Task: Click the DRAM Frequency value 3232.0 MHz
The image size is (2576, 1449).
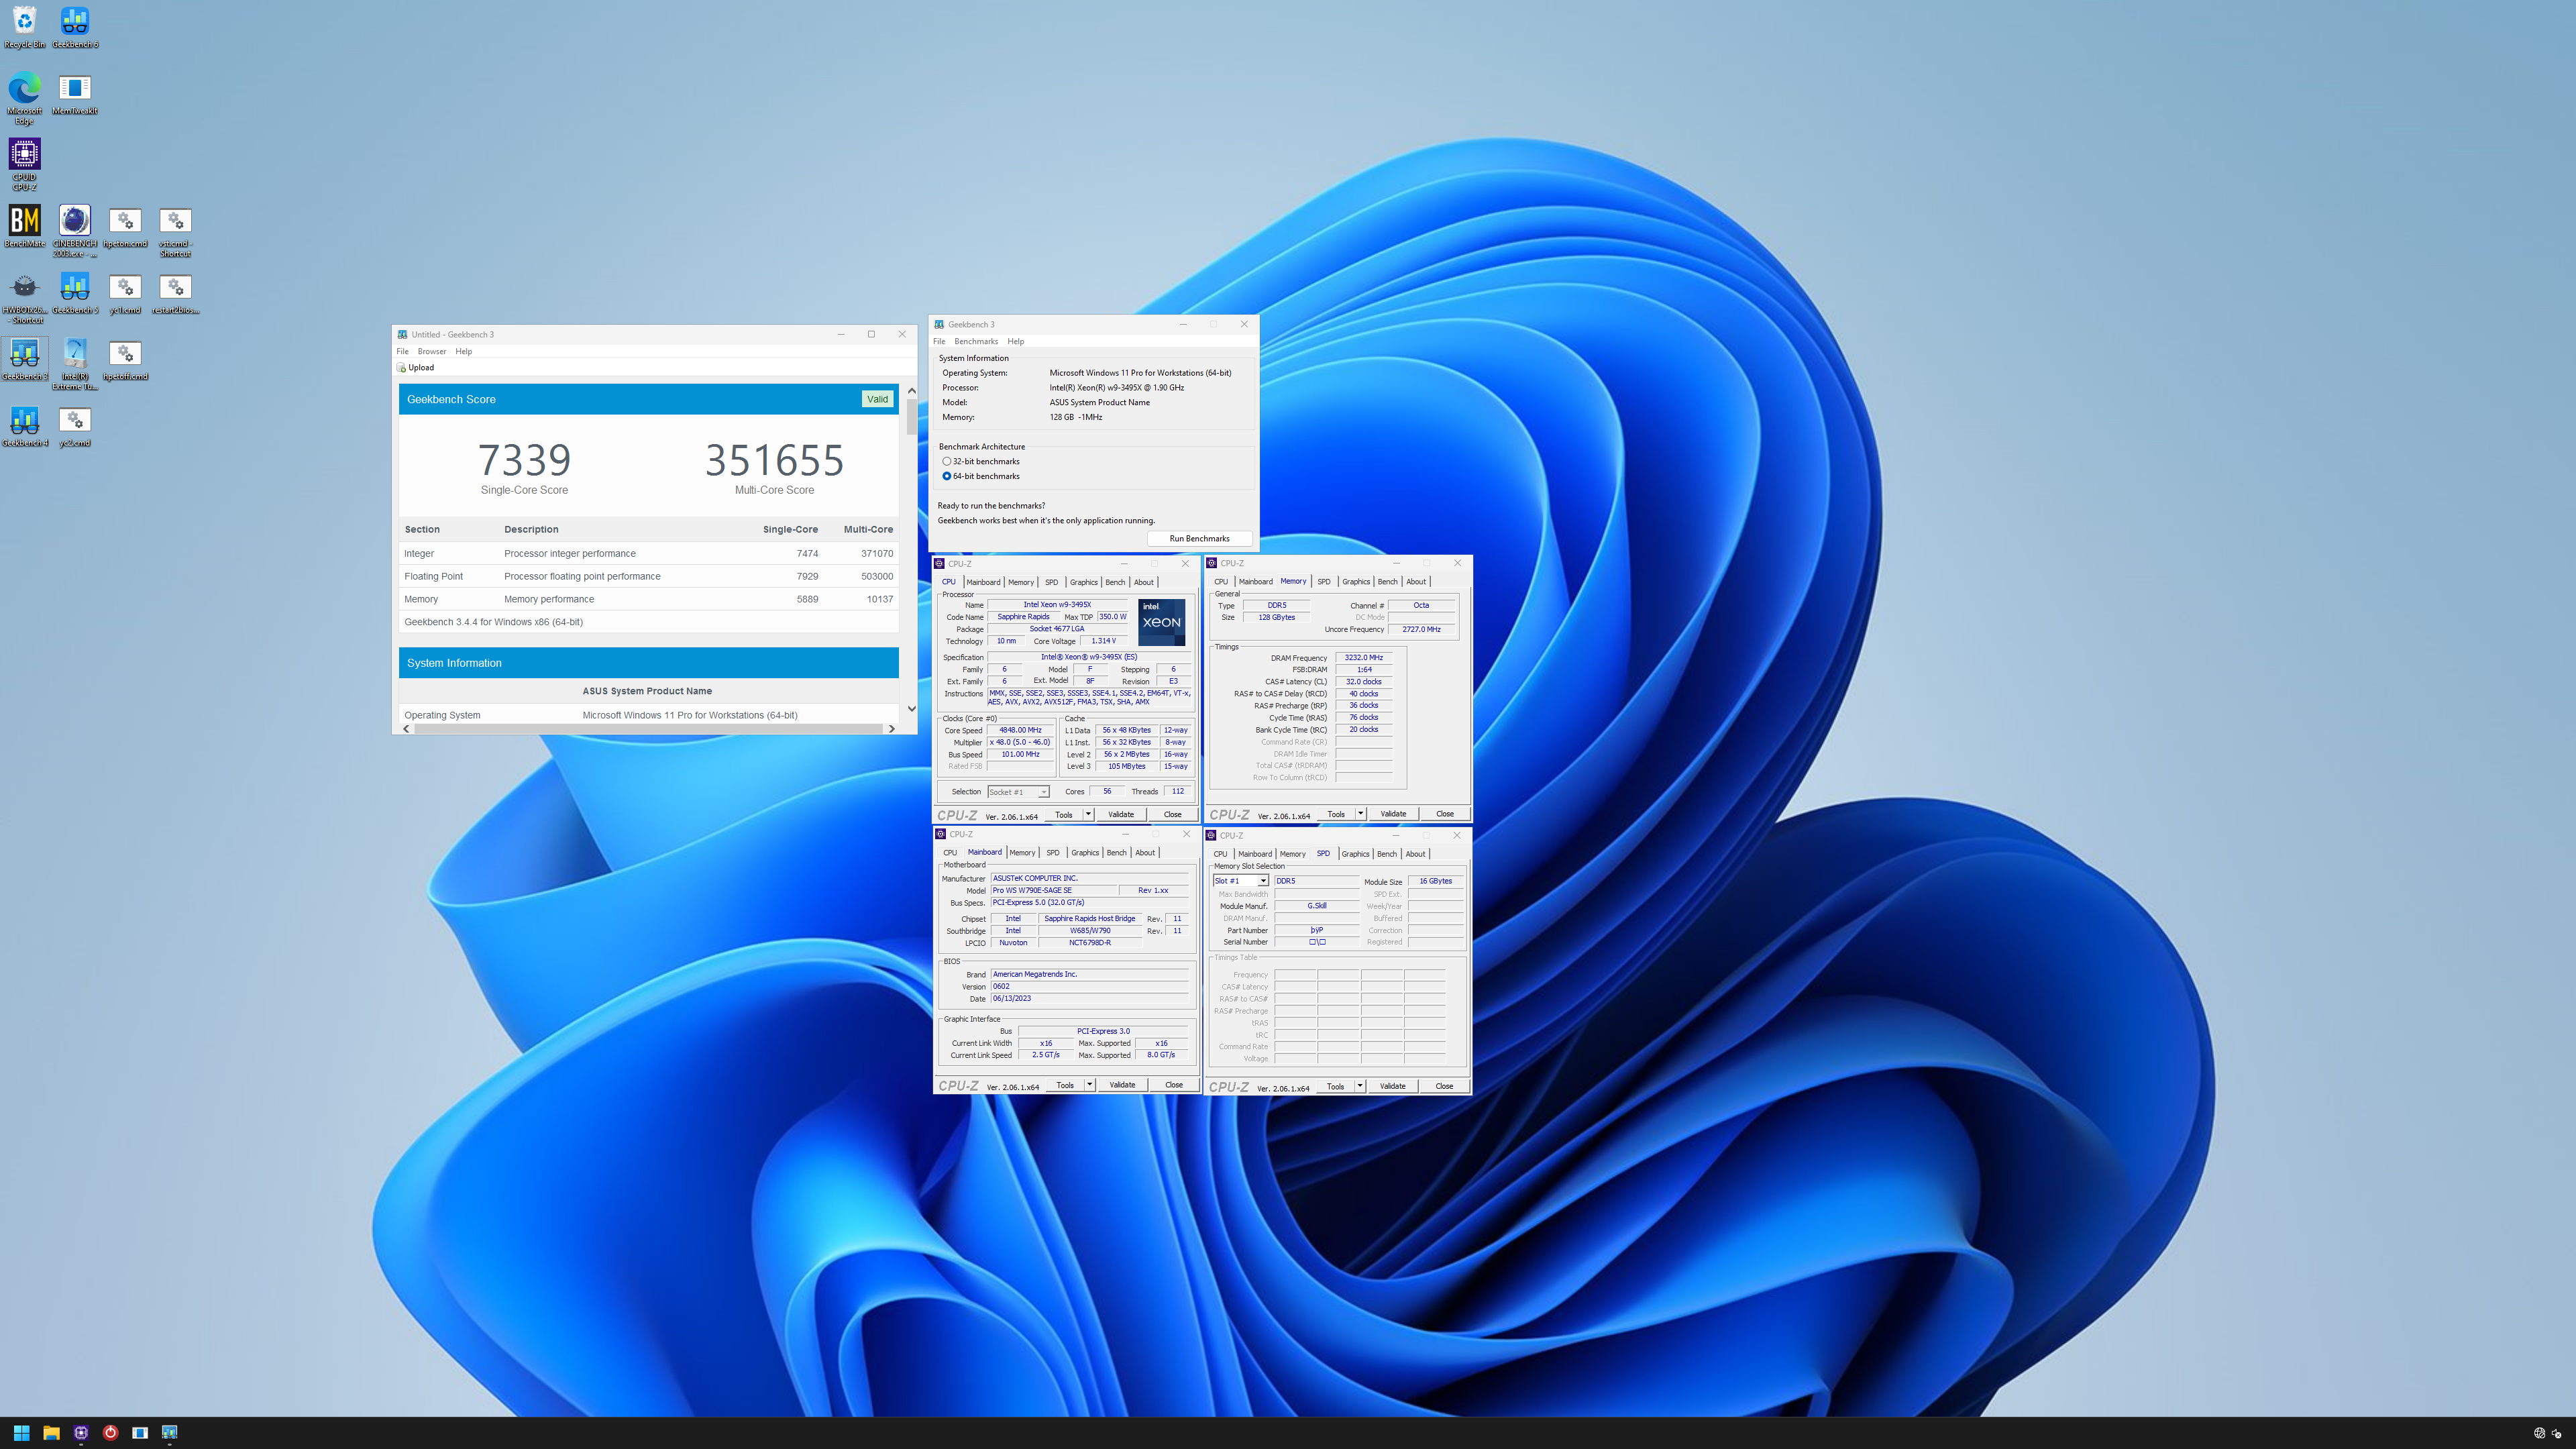Action: [x=1363, y=658]
